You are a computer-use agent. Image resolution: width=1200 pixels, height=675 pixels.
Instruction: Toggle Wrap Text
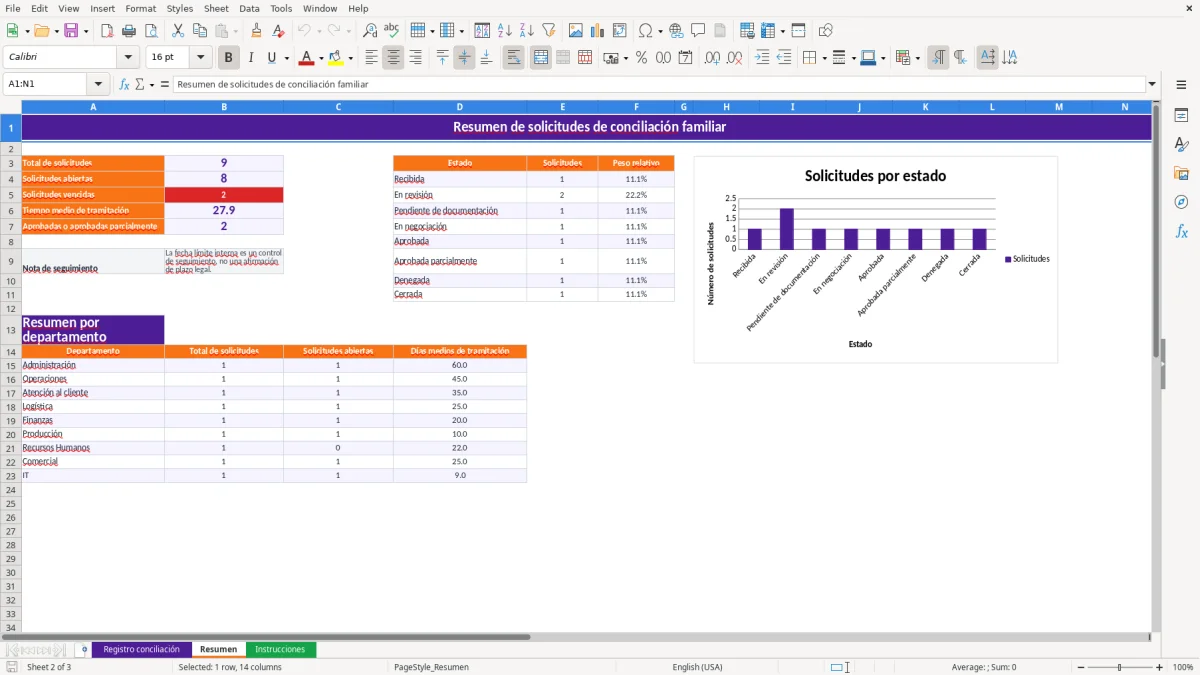(x=513, y=58)
